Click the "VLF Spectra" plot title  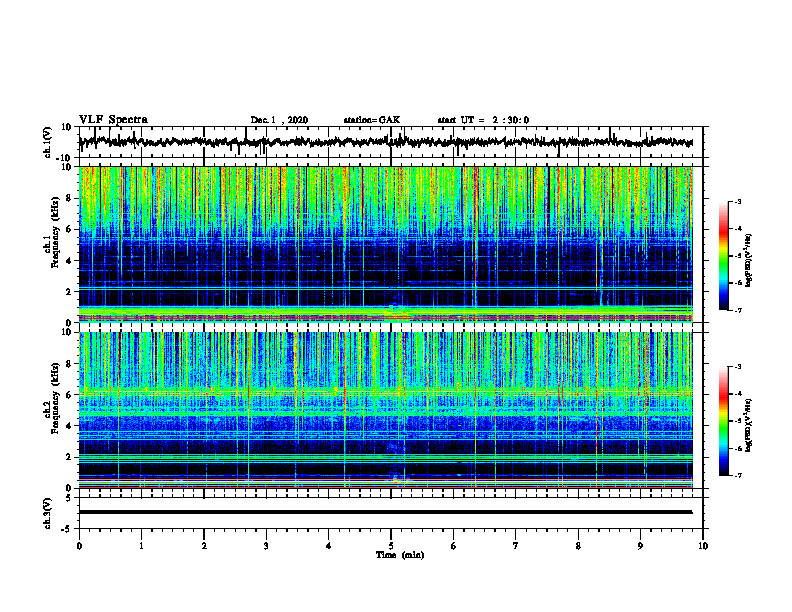tap(113, 120)
